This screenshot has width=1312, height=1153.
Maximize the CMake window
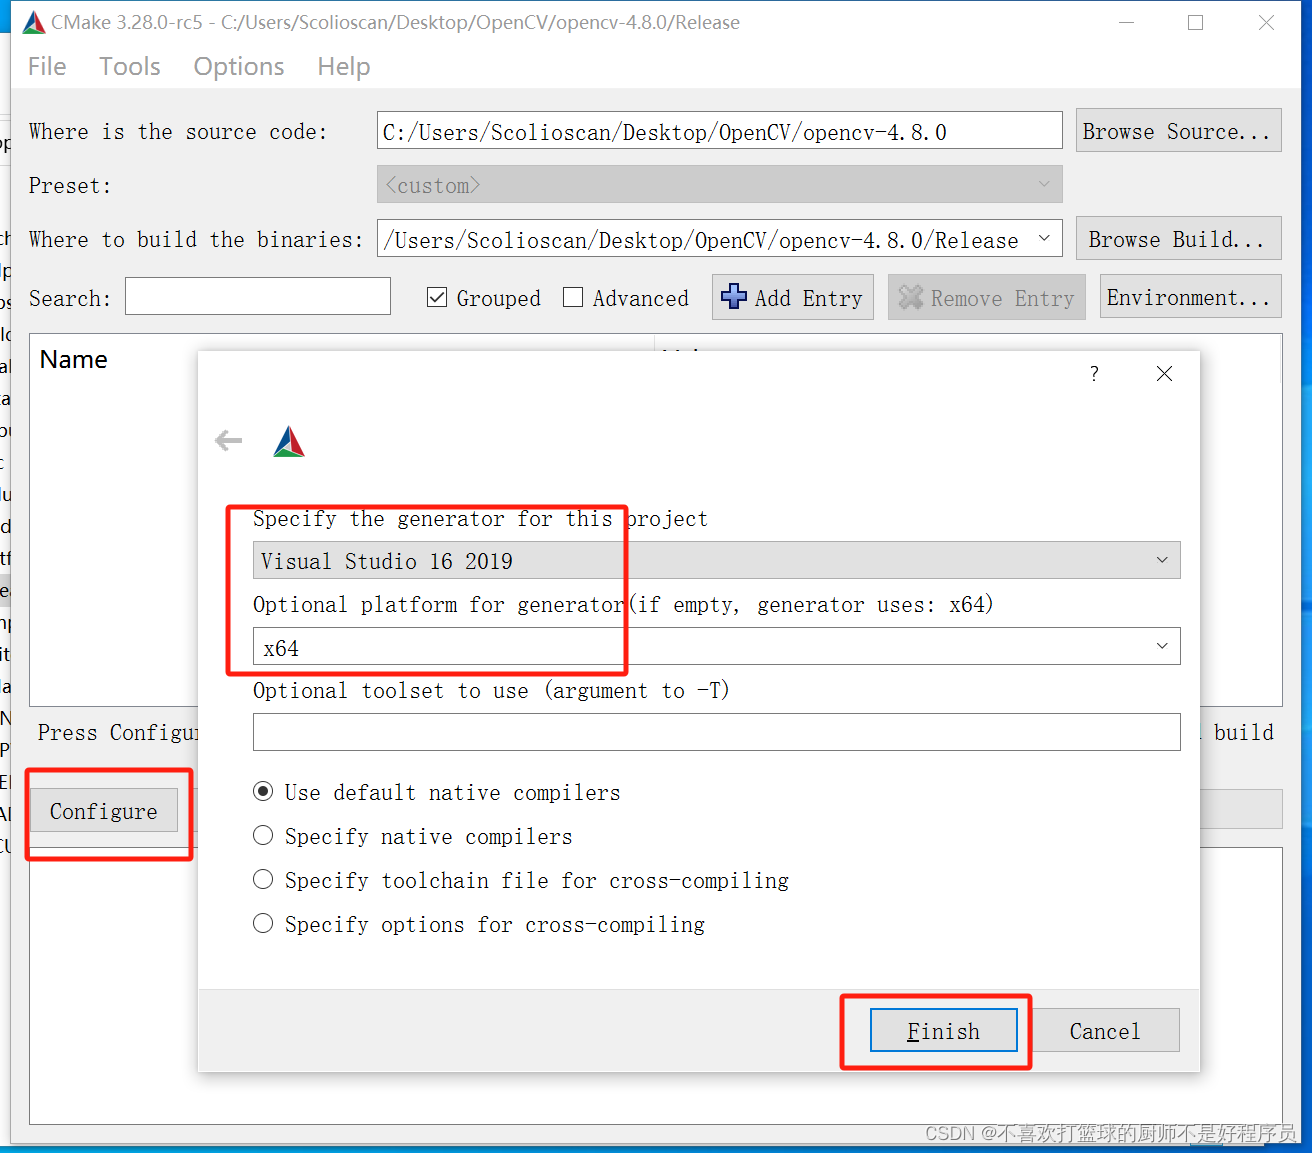click(x=1195, y=22)
